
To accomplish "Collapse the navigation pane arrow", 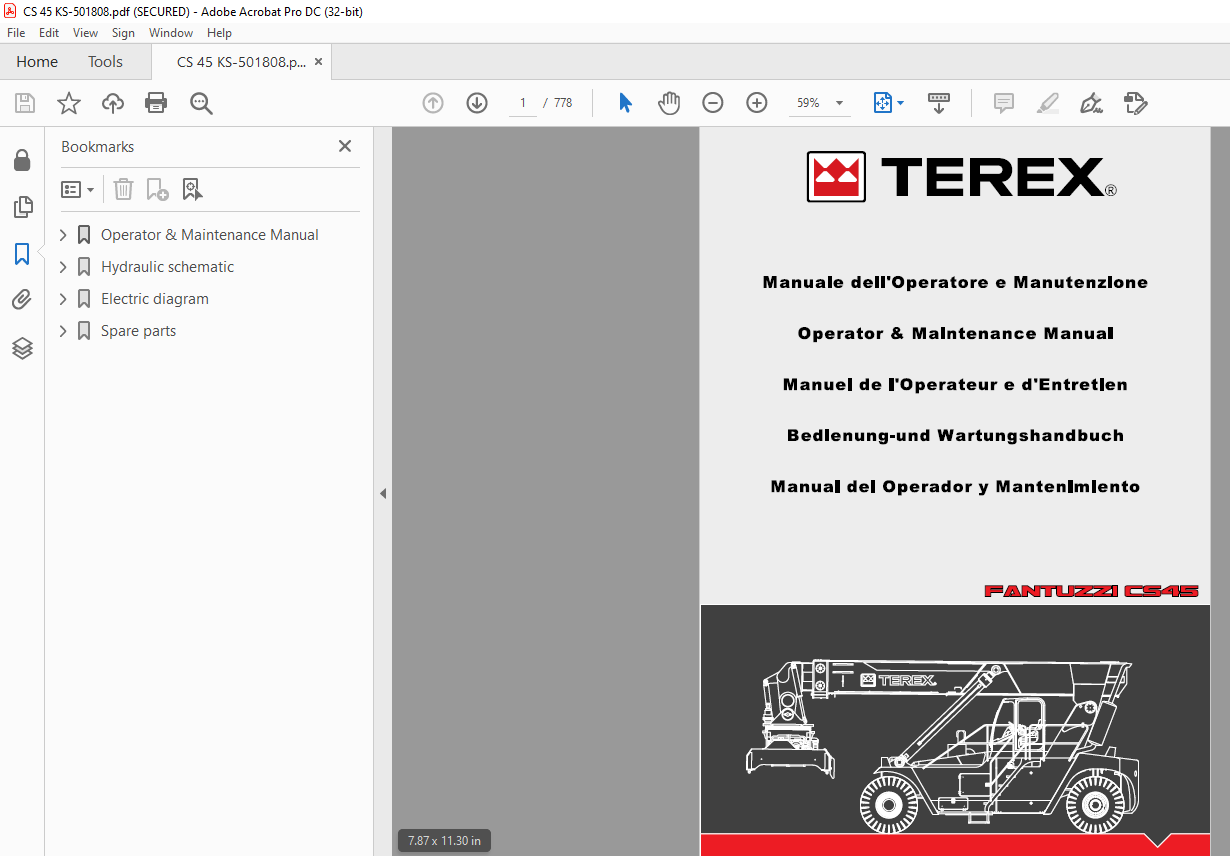I will [382, 493].
